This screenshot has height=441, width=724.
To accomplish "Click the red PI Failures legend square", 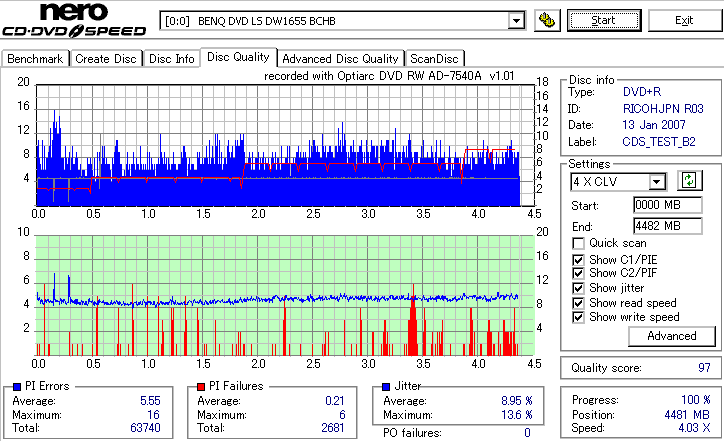I will tap(201, 387).
